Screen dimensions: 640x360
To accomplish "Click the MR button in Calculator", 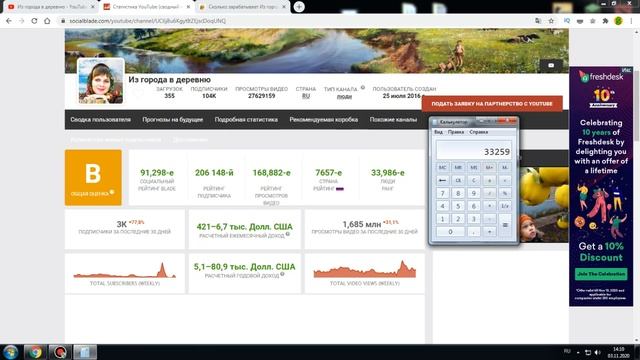I will tap(458, 167).
